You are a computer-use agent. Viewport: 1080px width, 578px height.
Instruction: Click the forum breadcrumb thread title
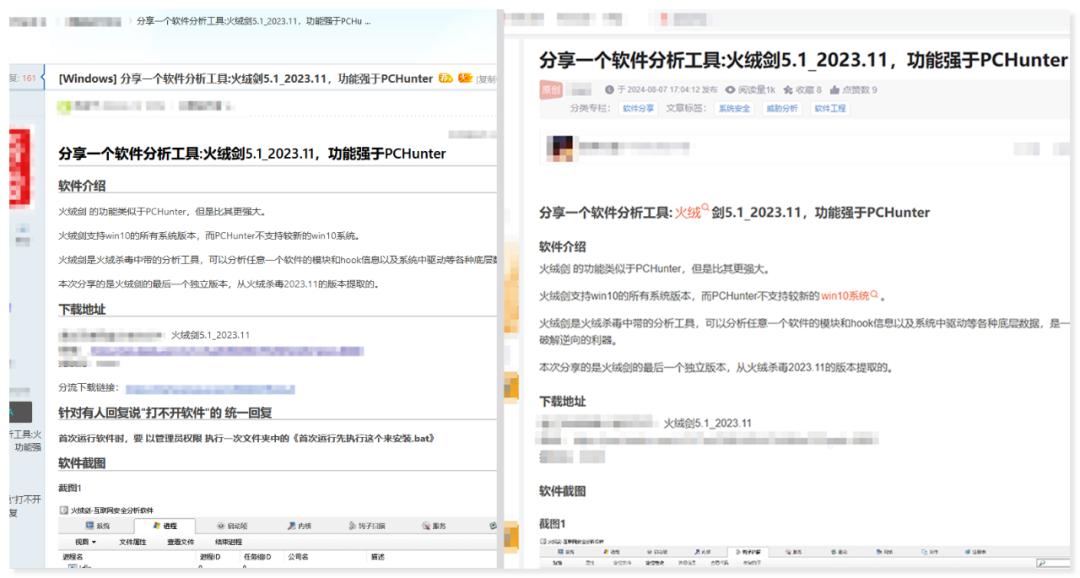(x=253, y=21)
